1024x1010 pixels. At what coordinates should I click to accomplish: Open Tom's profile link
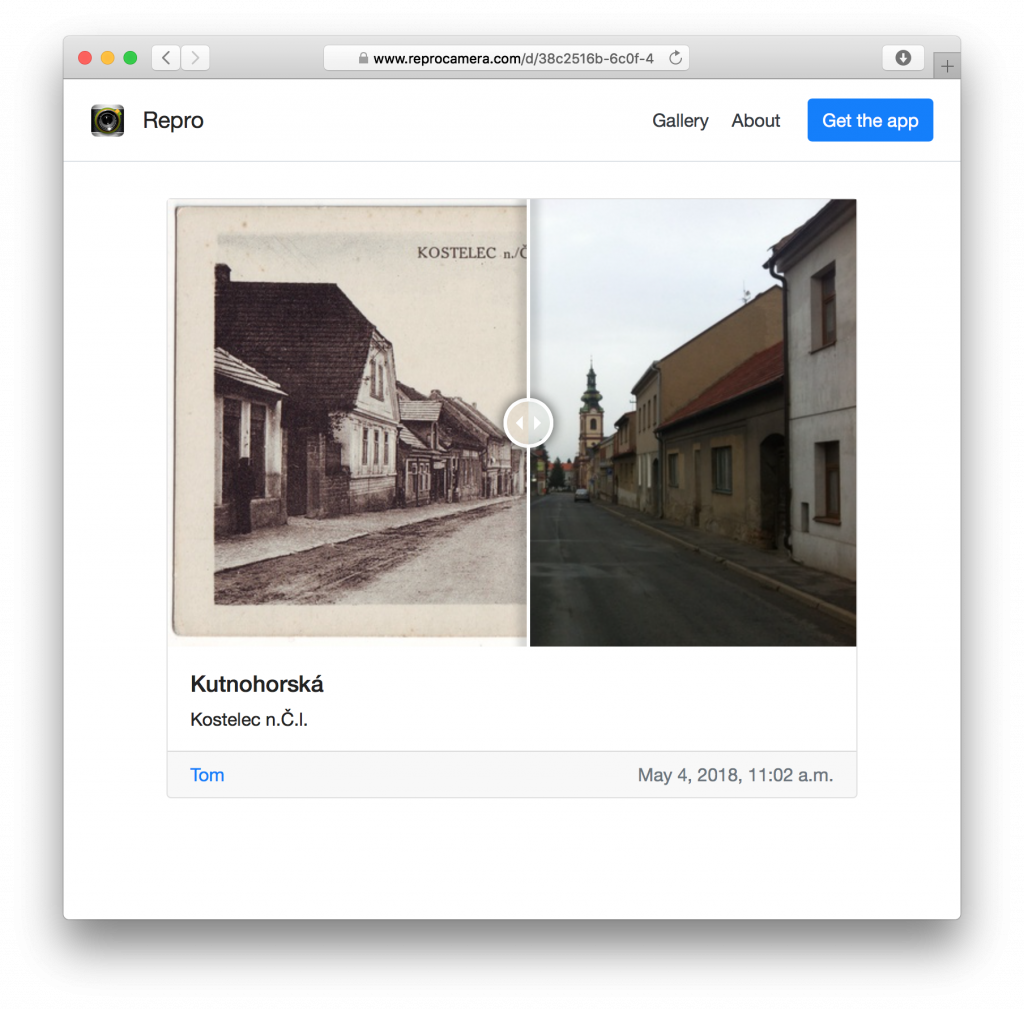pyautogui.click(x=207, y=775)
